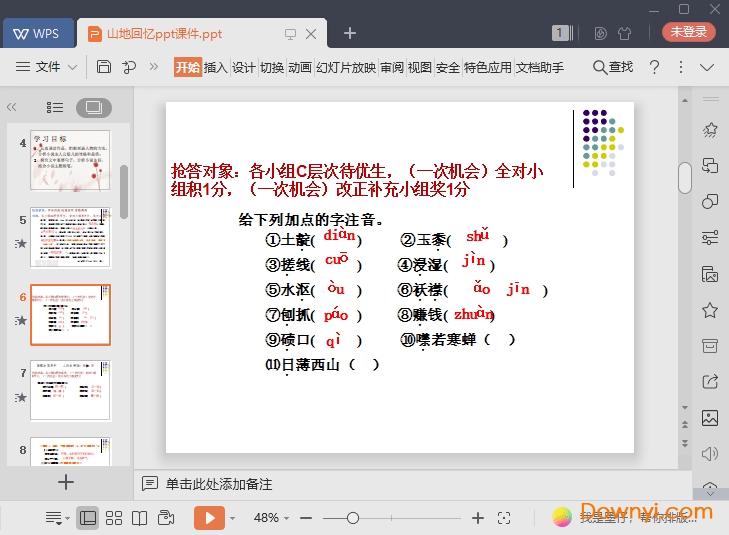Click the zoom slider handle
729x535 pixels.
(353, 518)
